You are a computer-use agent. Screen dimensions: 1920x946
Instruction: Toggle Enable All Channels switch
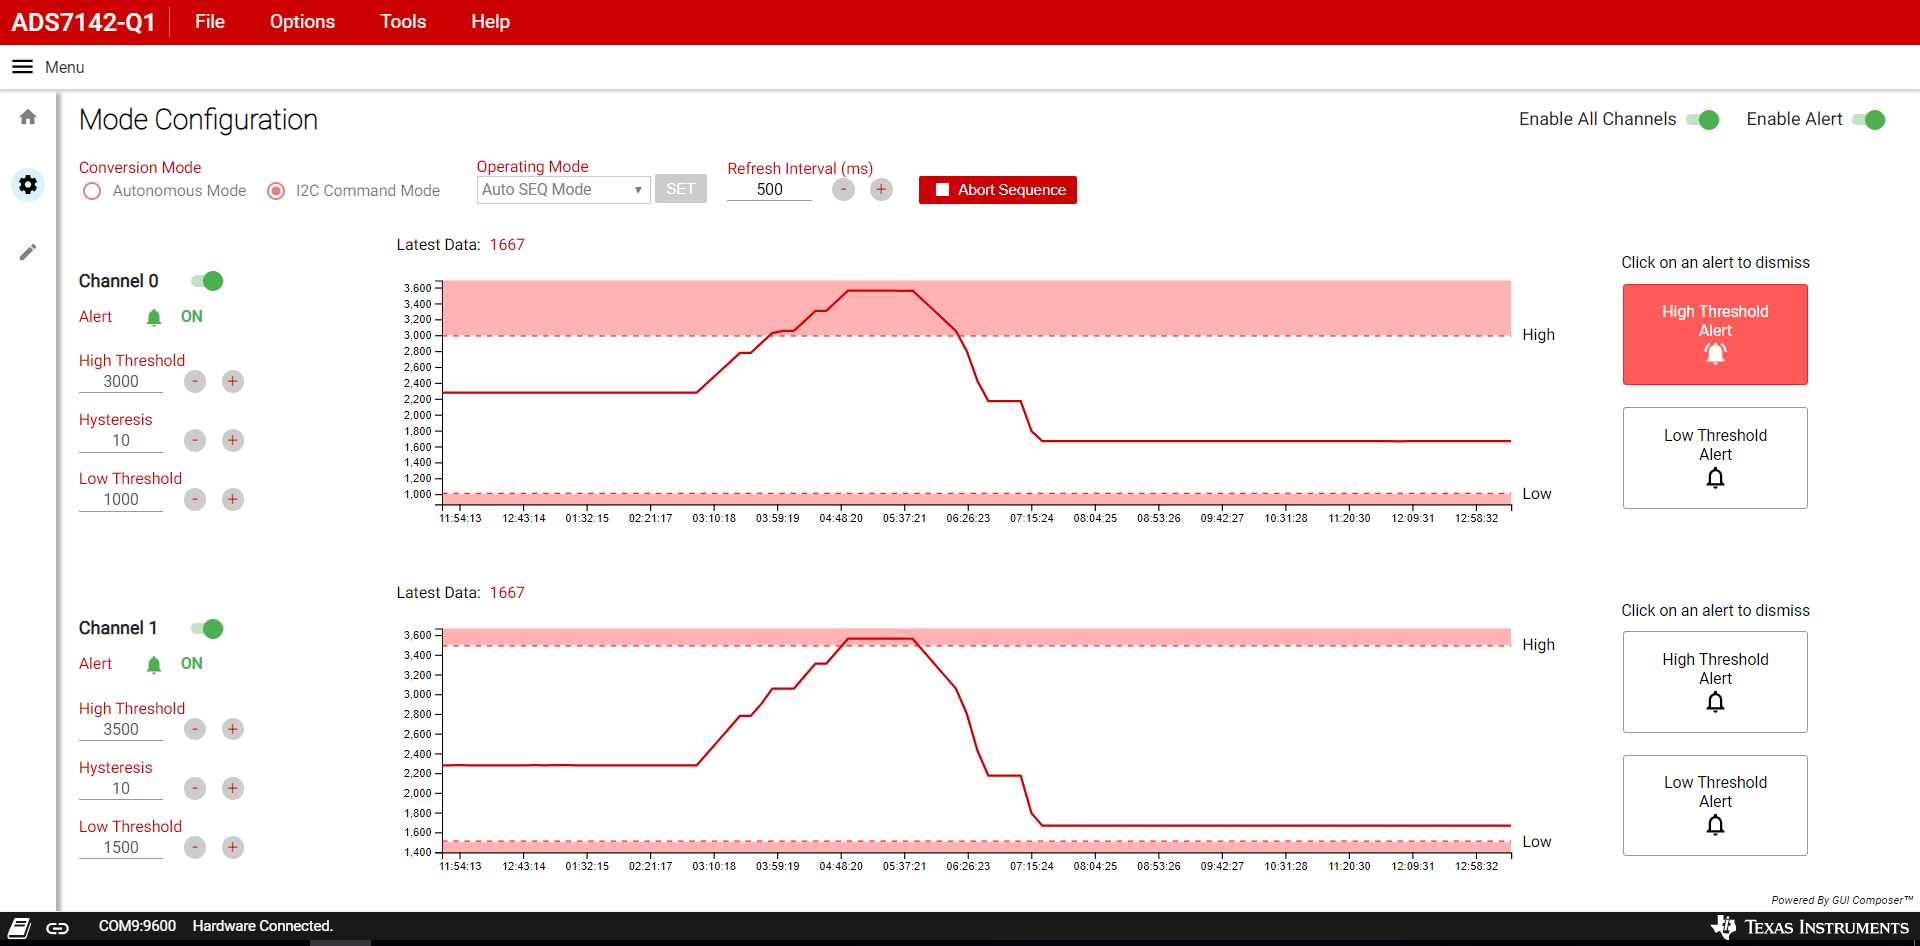1702,120
